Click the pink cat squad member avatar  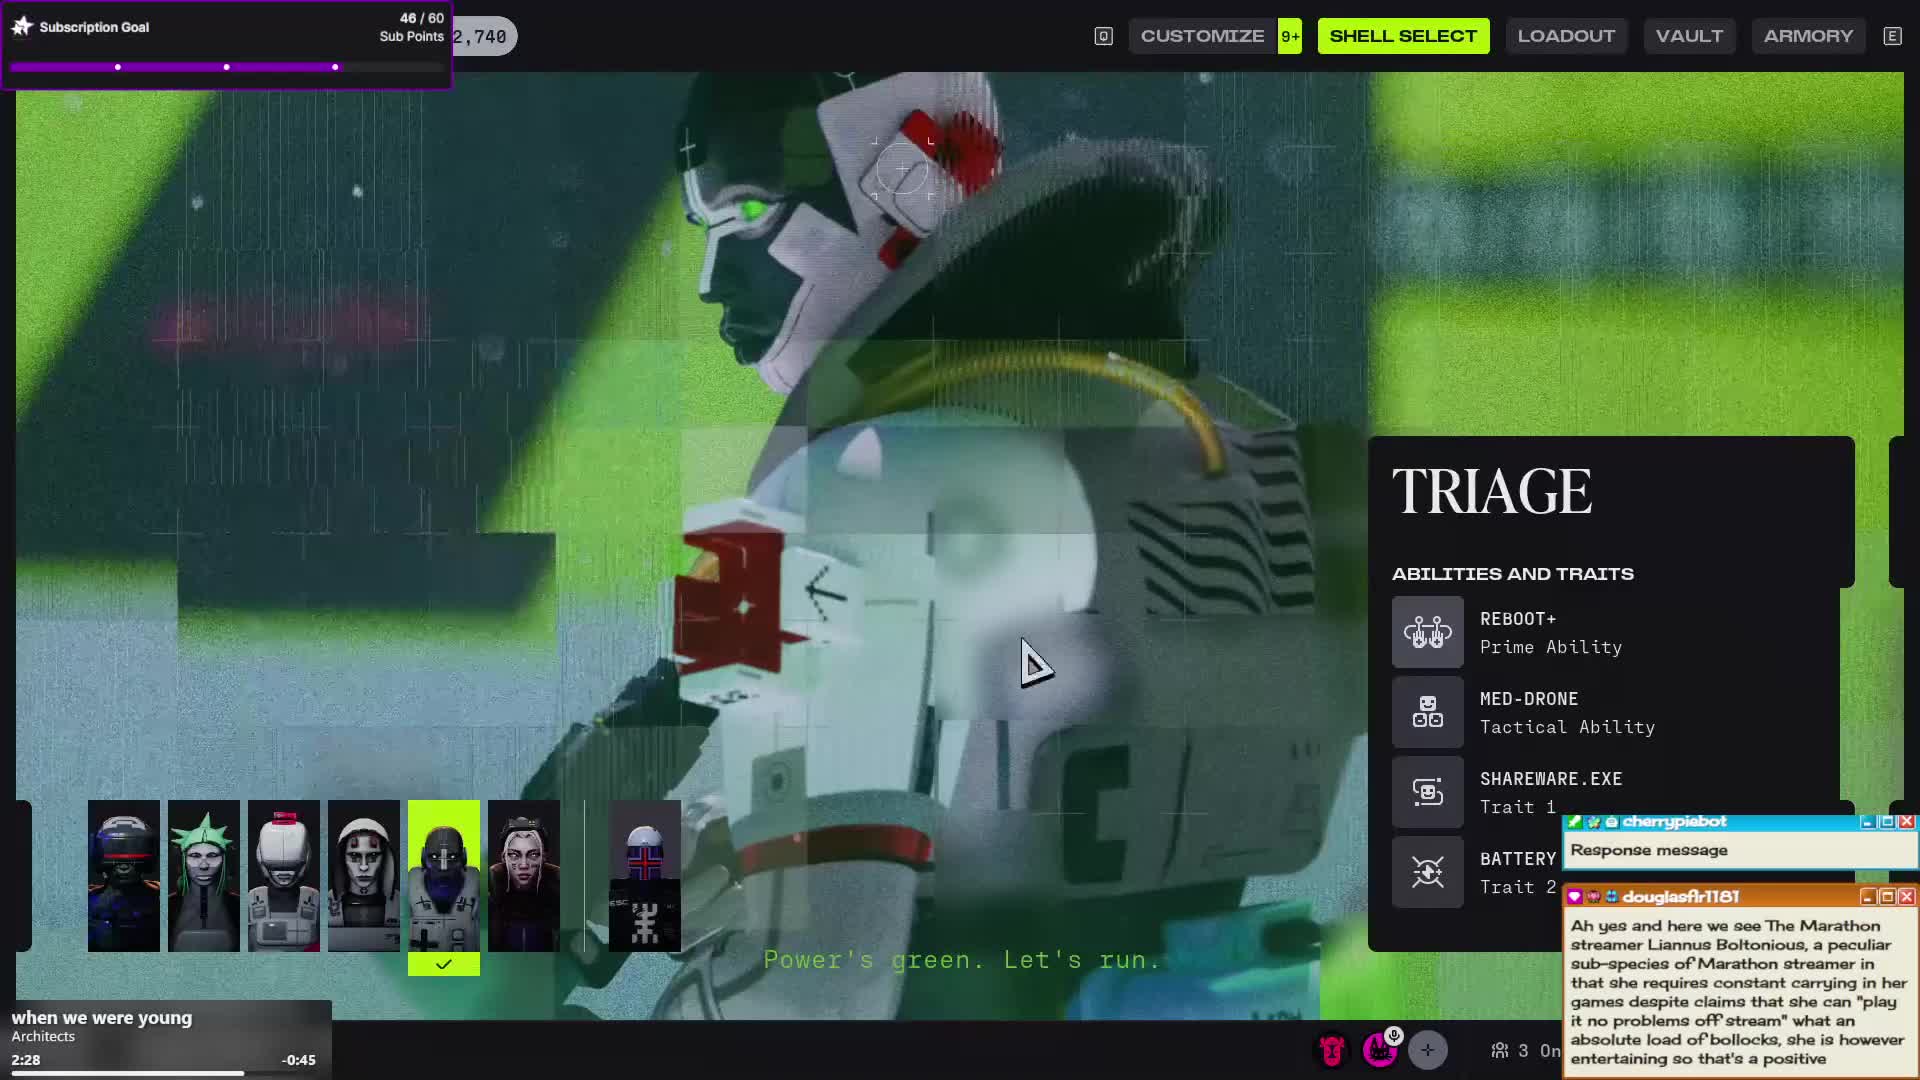point(1380,1050)
